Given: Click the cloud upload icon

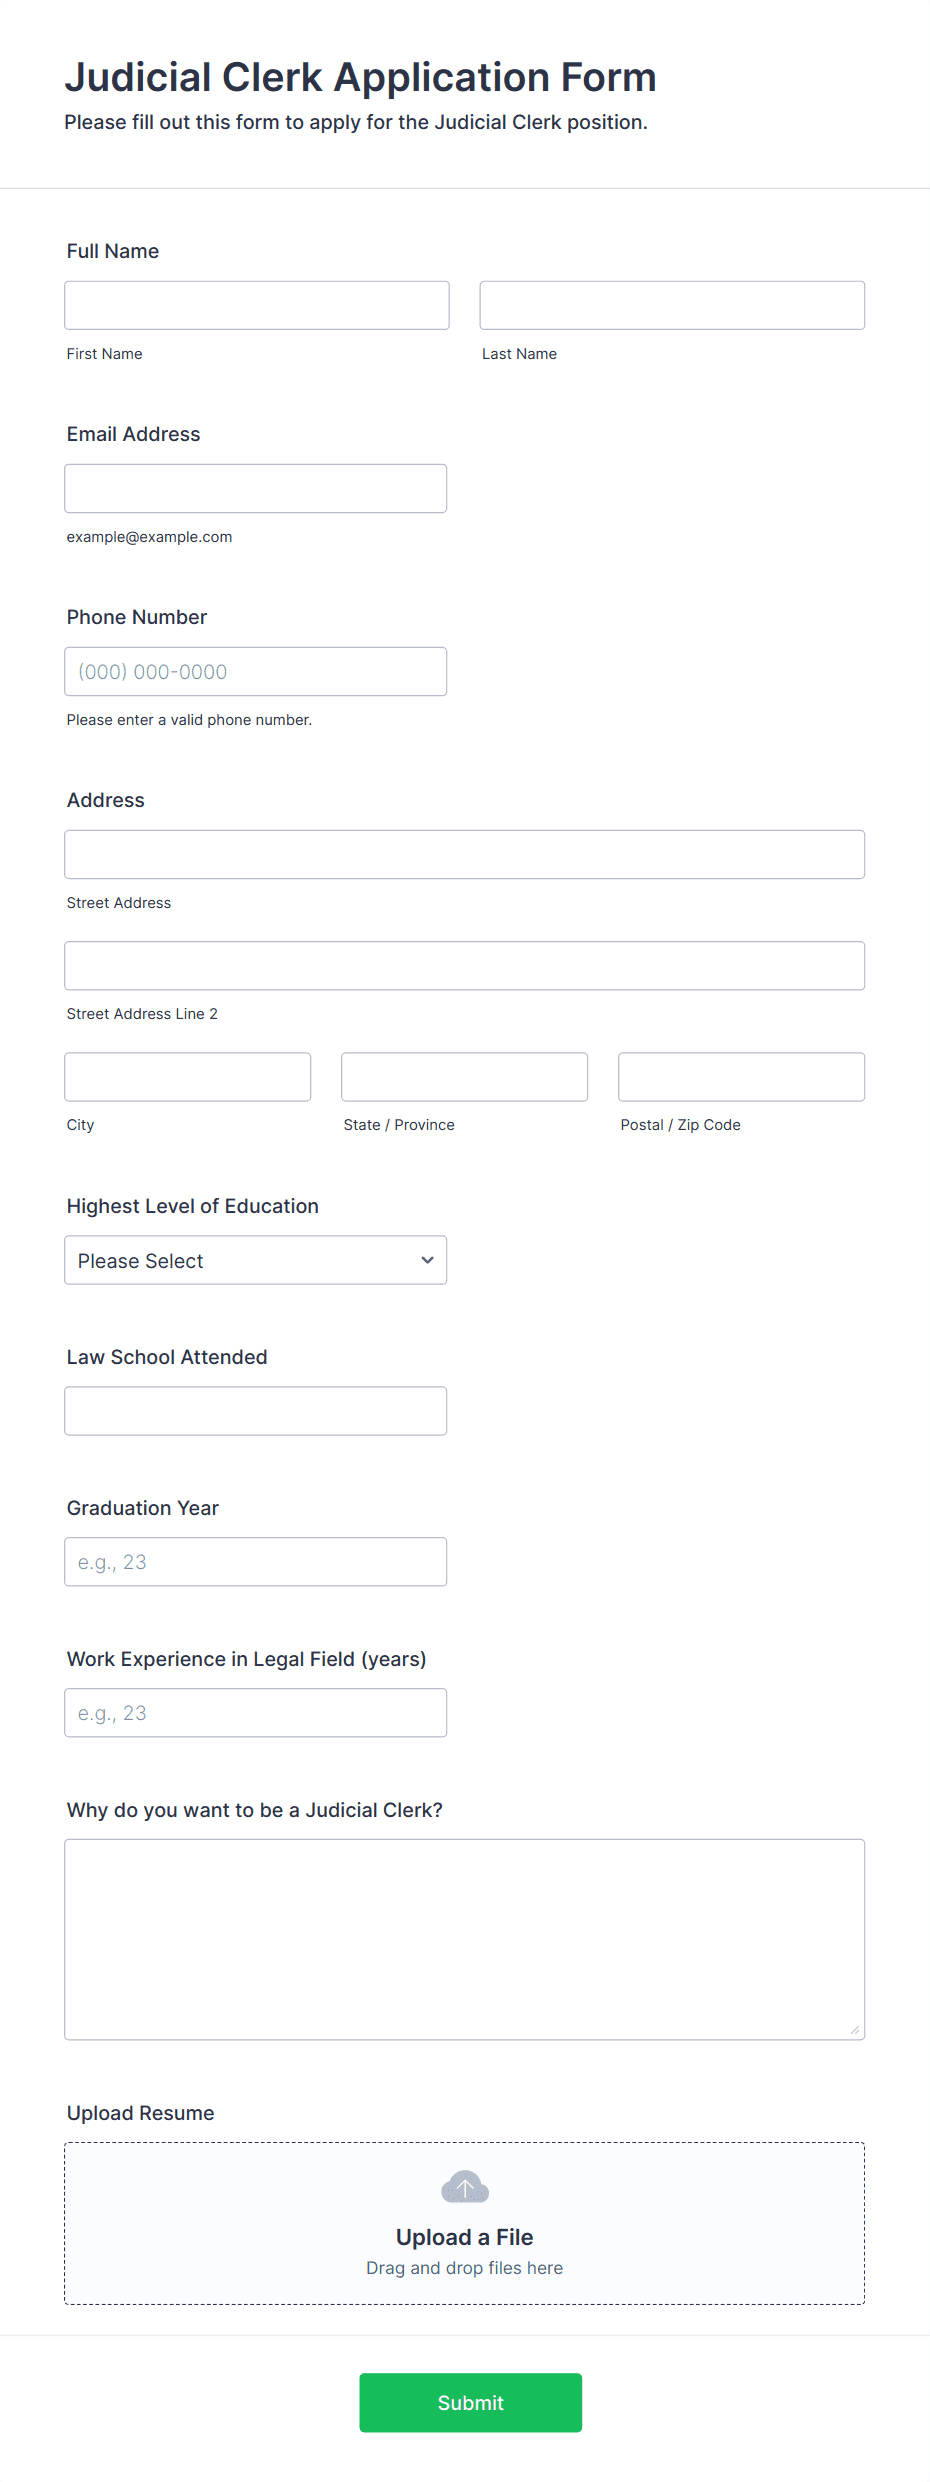Looking at the screenshot, I should click(x=465, y=2187).
